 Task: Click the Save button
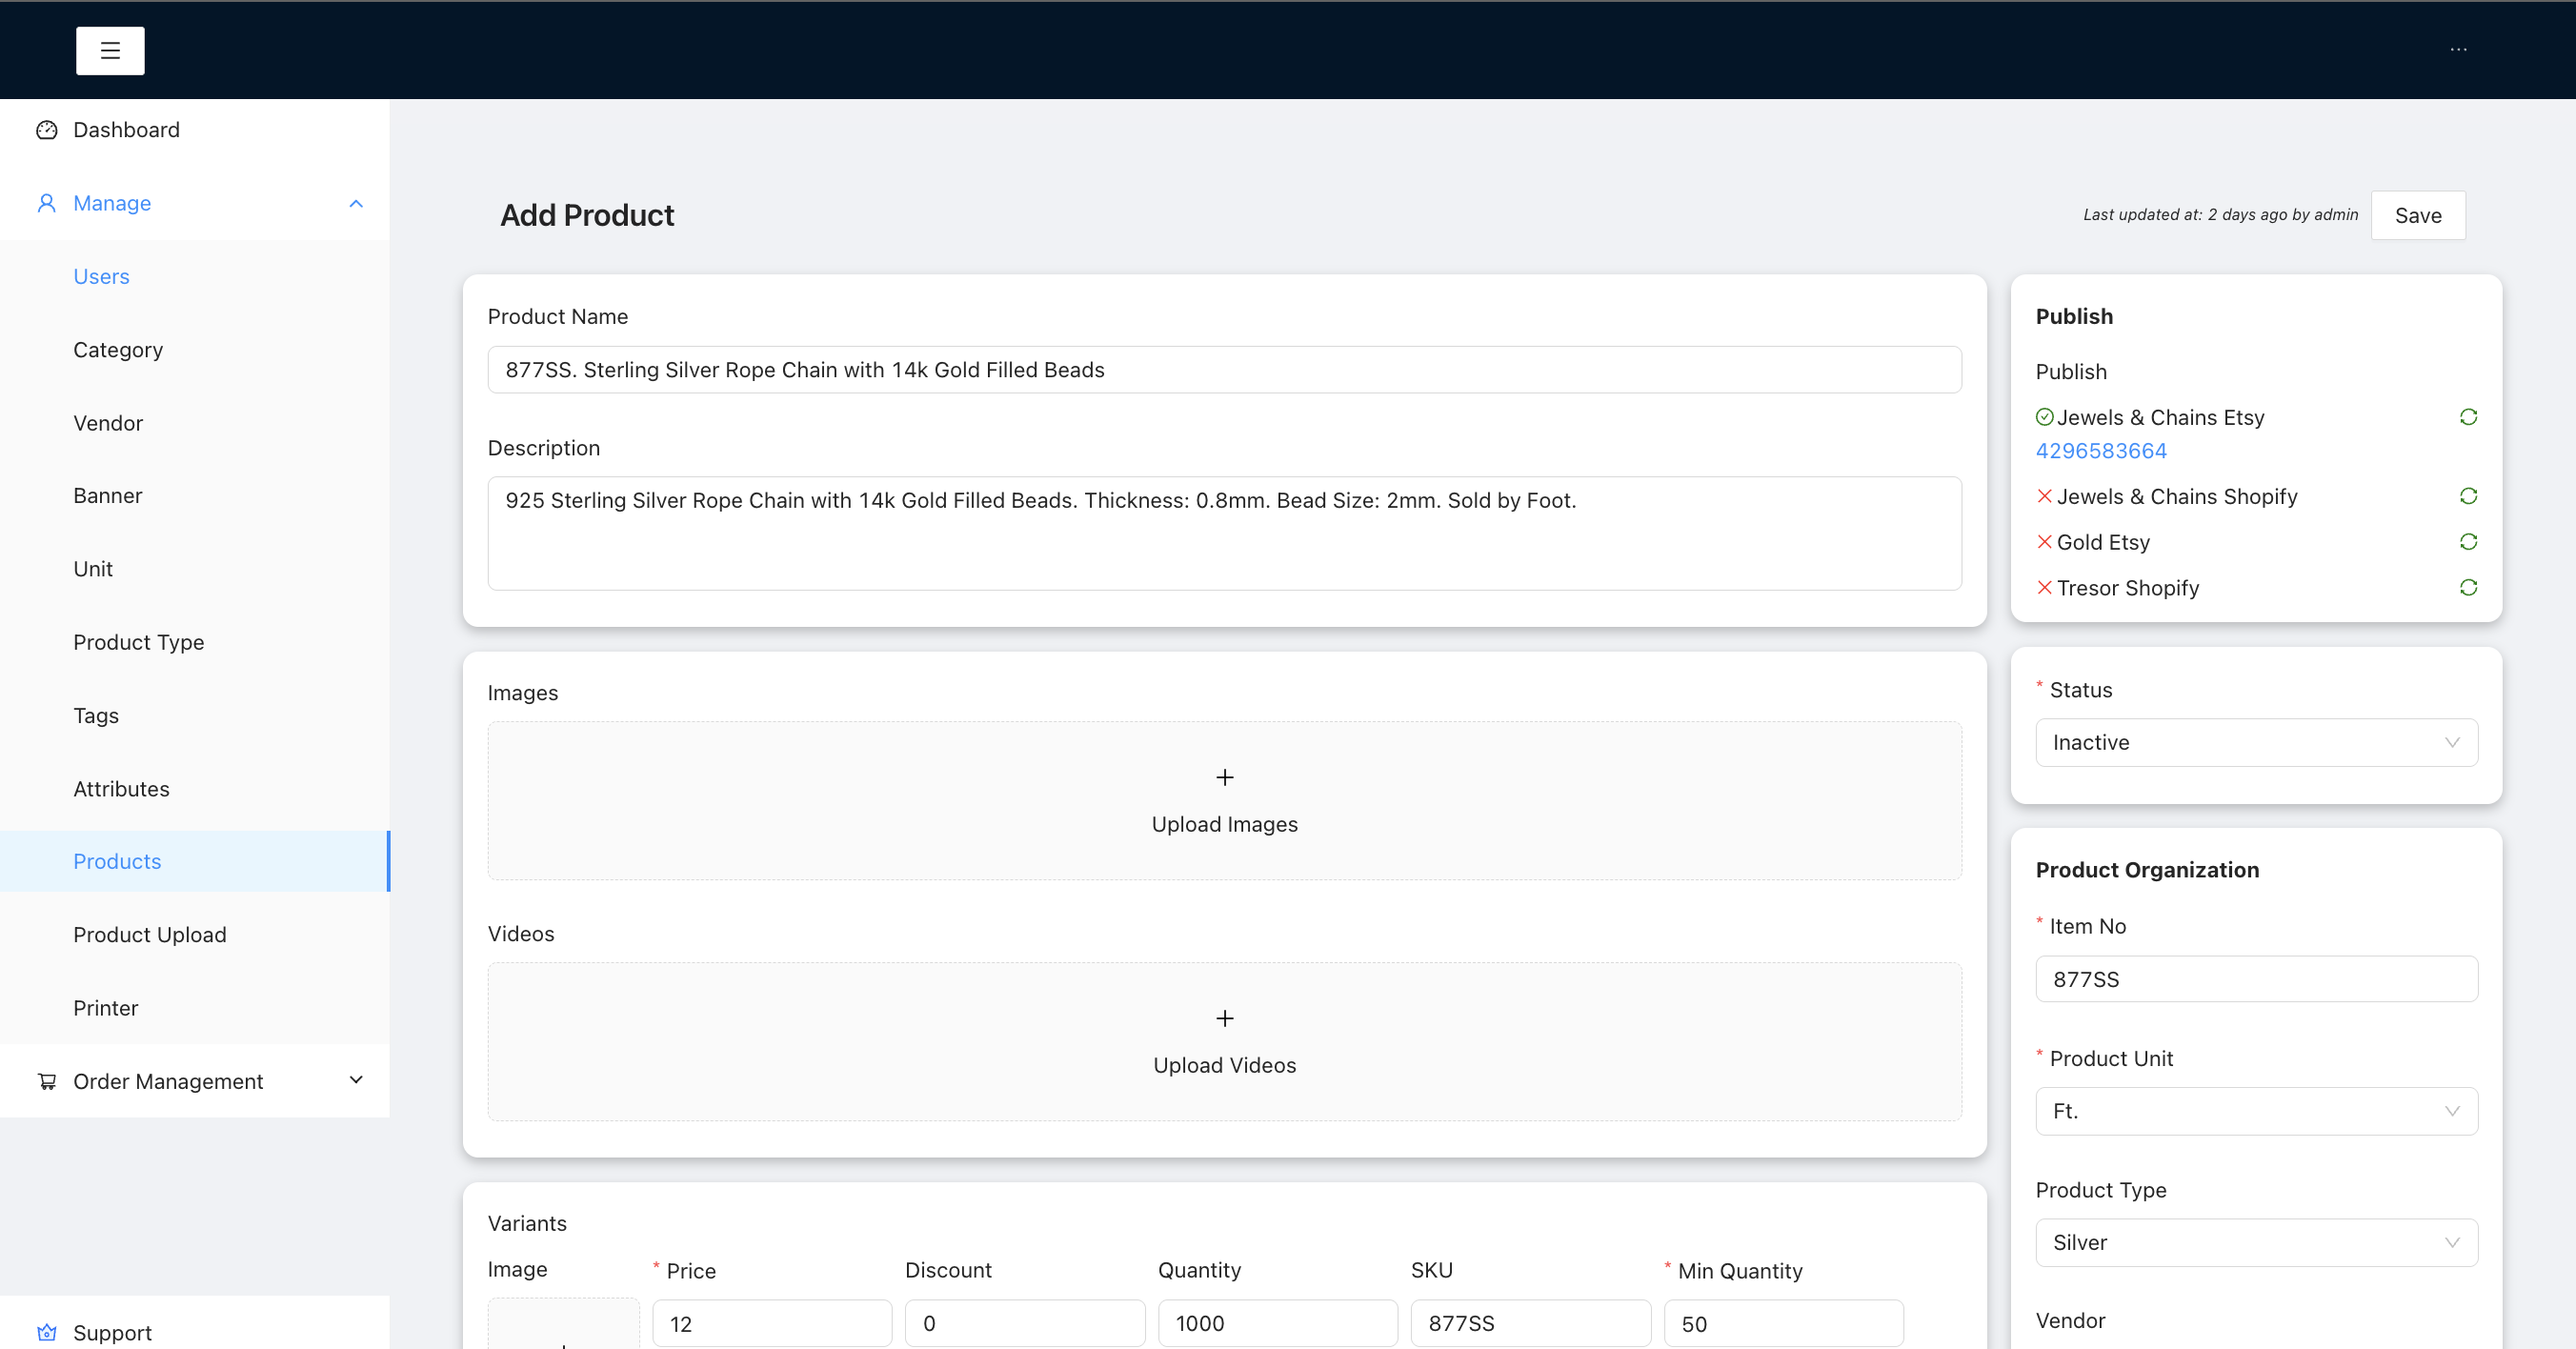click(2417, 216)
